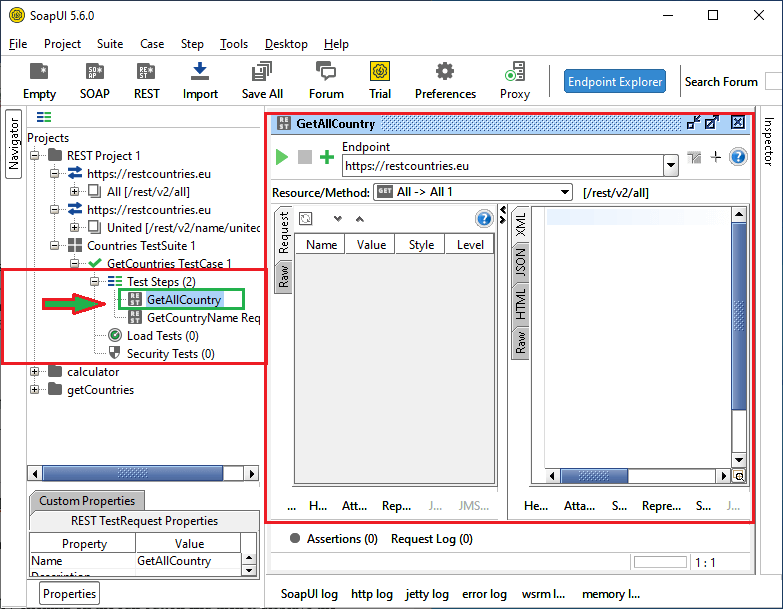Expand the getCountries project

34,389
